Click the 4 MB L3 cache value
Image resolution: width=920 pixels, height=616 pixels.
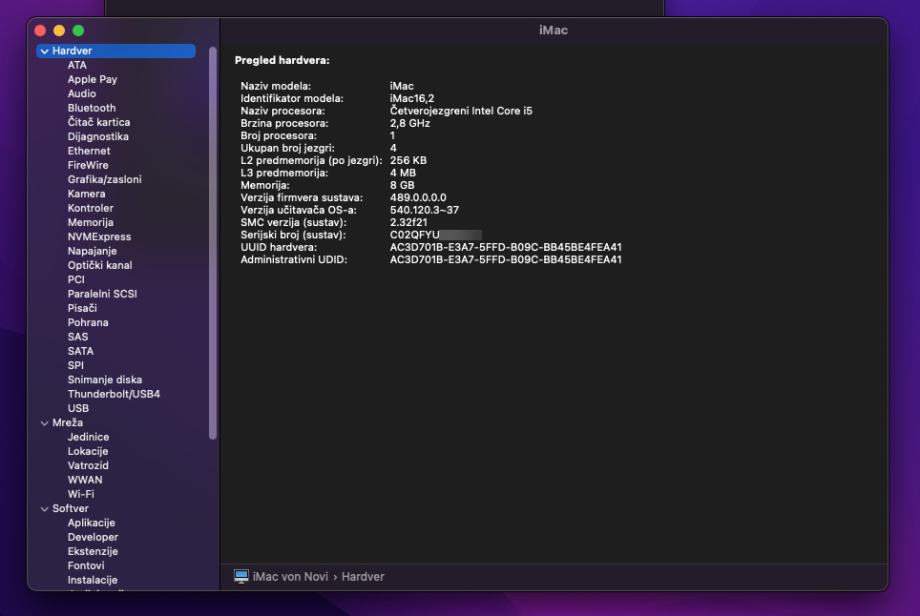[x=402, y=173]
